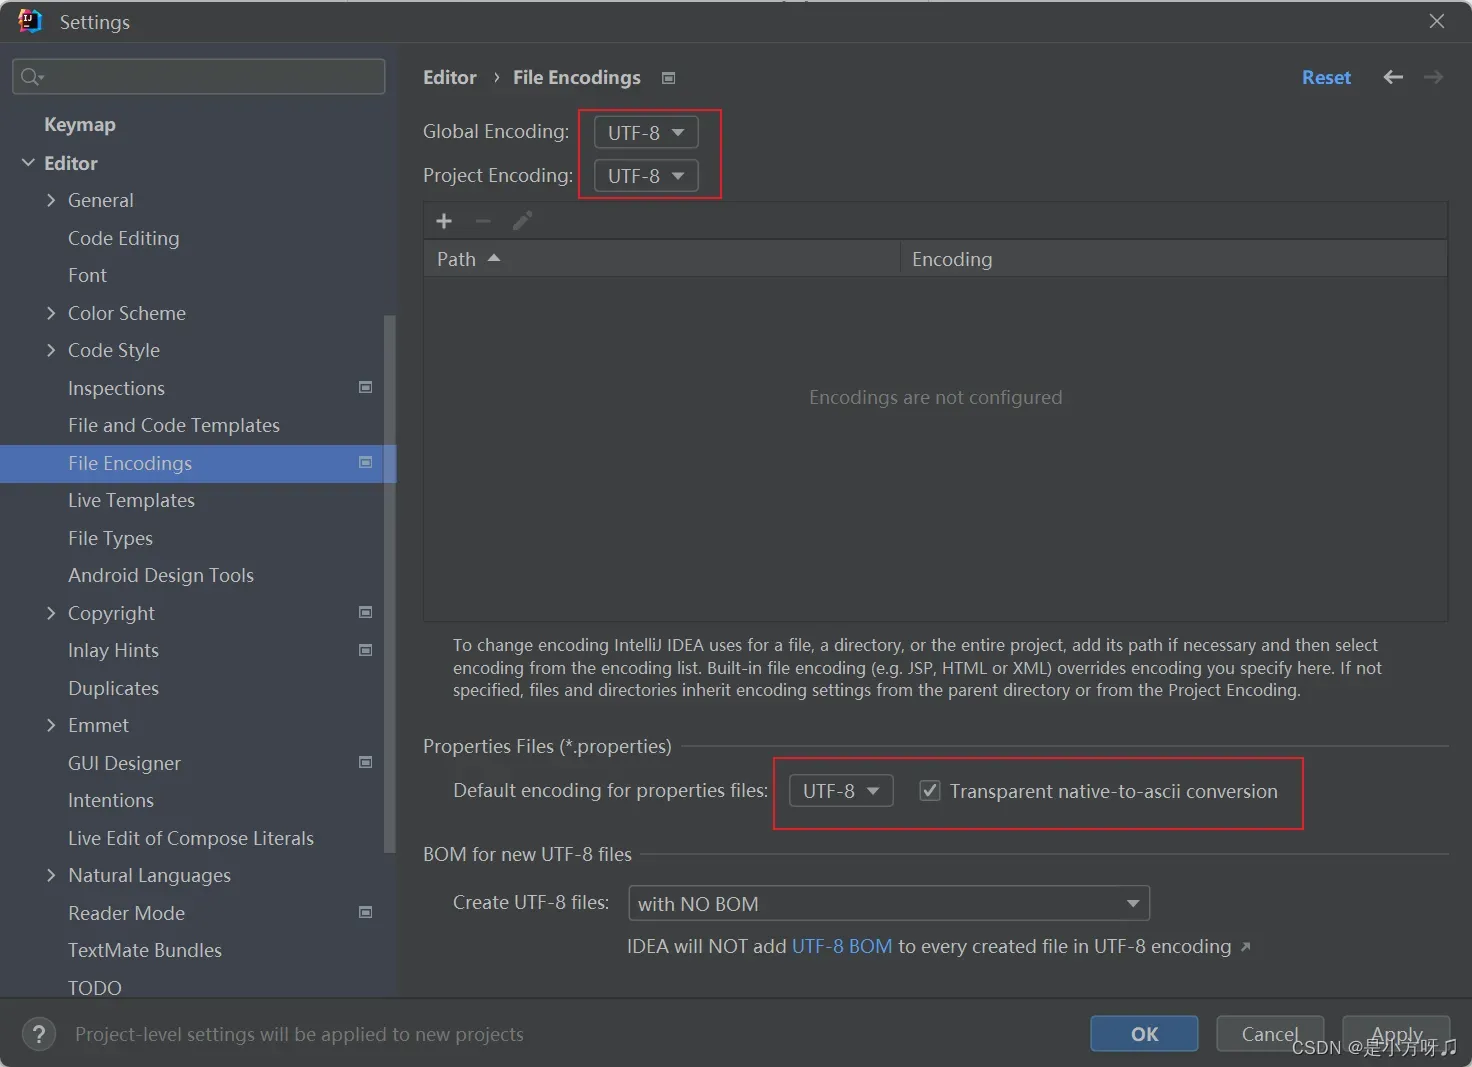Sort table by Path column header

pos(662,259)
